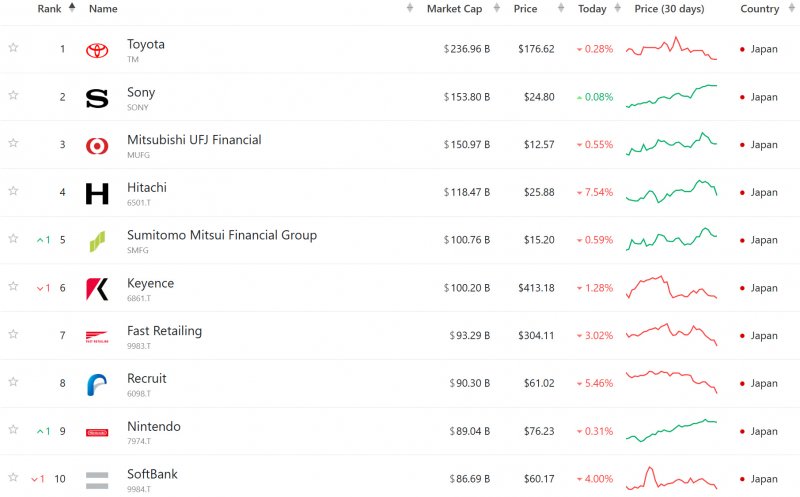800x497 pixels.
Task: Click the Keyence K logo icon
Action: [x=97, y=289]
